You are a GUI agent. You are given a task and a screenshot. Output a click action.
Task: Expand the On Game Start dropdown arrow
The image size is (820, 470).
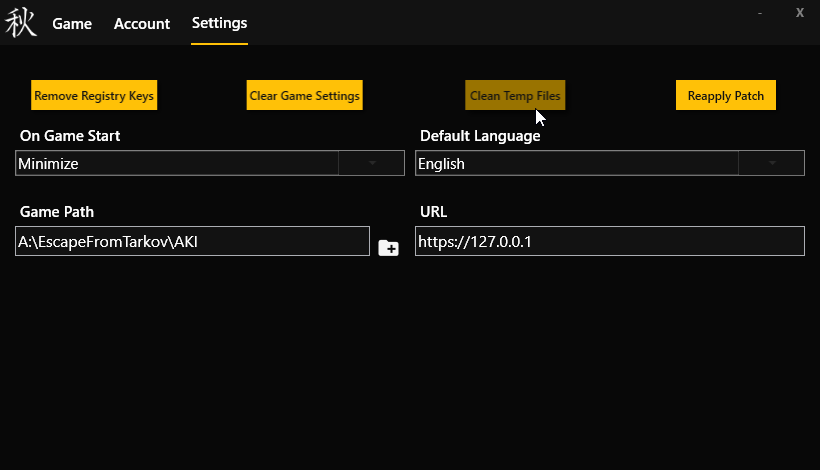pos(371,163)
